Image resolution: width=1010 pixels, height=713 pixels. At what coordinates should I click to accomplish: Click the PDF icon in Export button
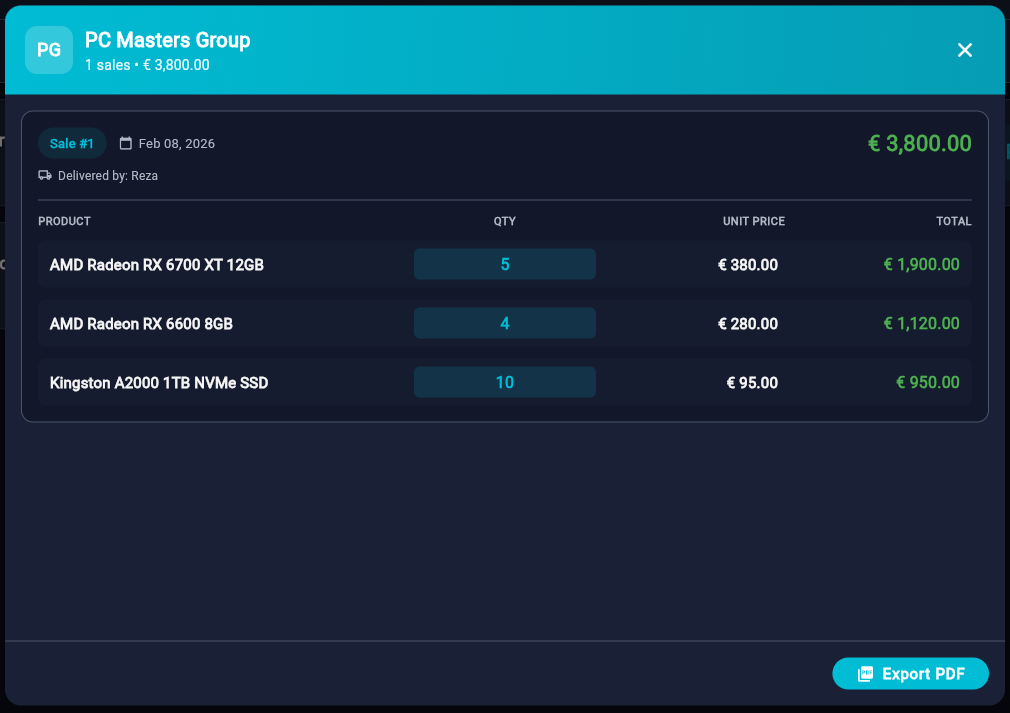coord(866,674)
